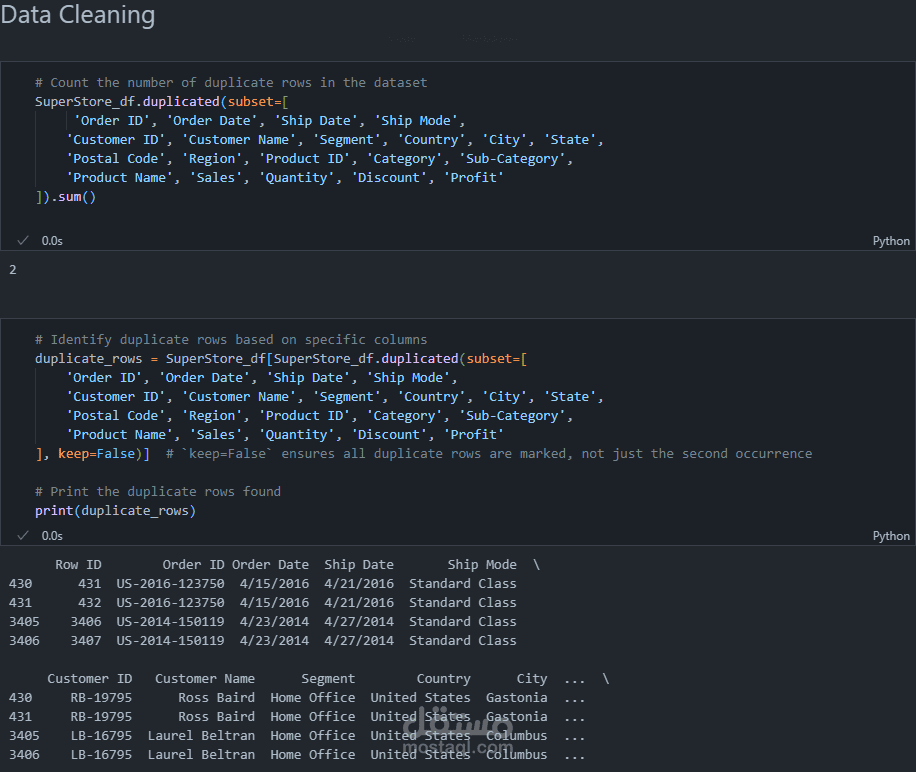Click the output value 2 below first cell

click(10, 269)
